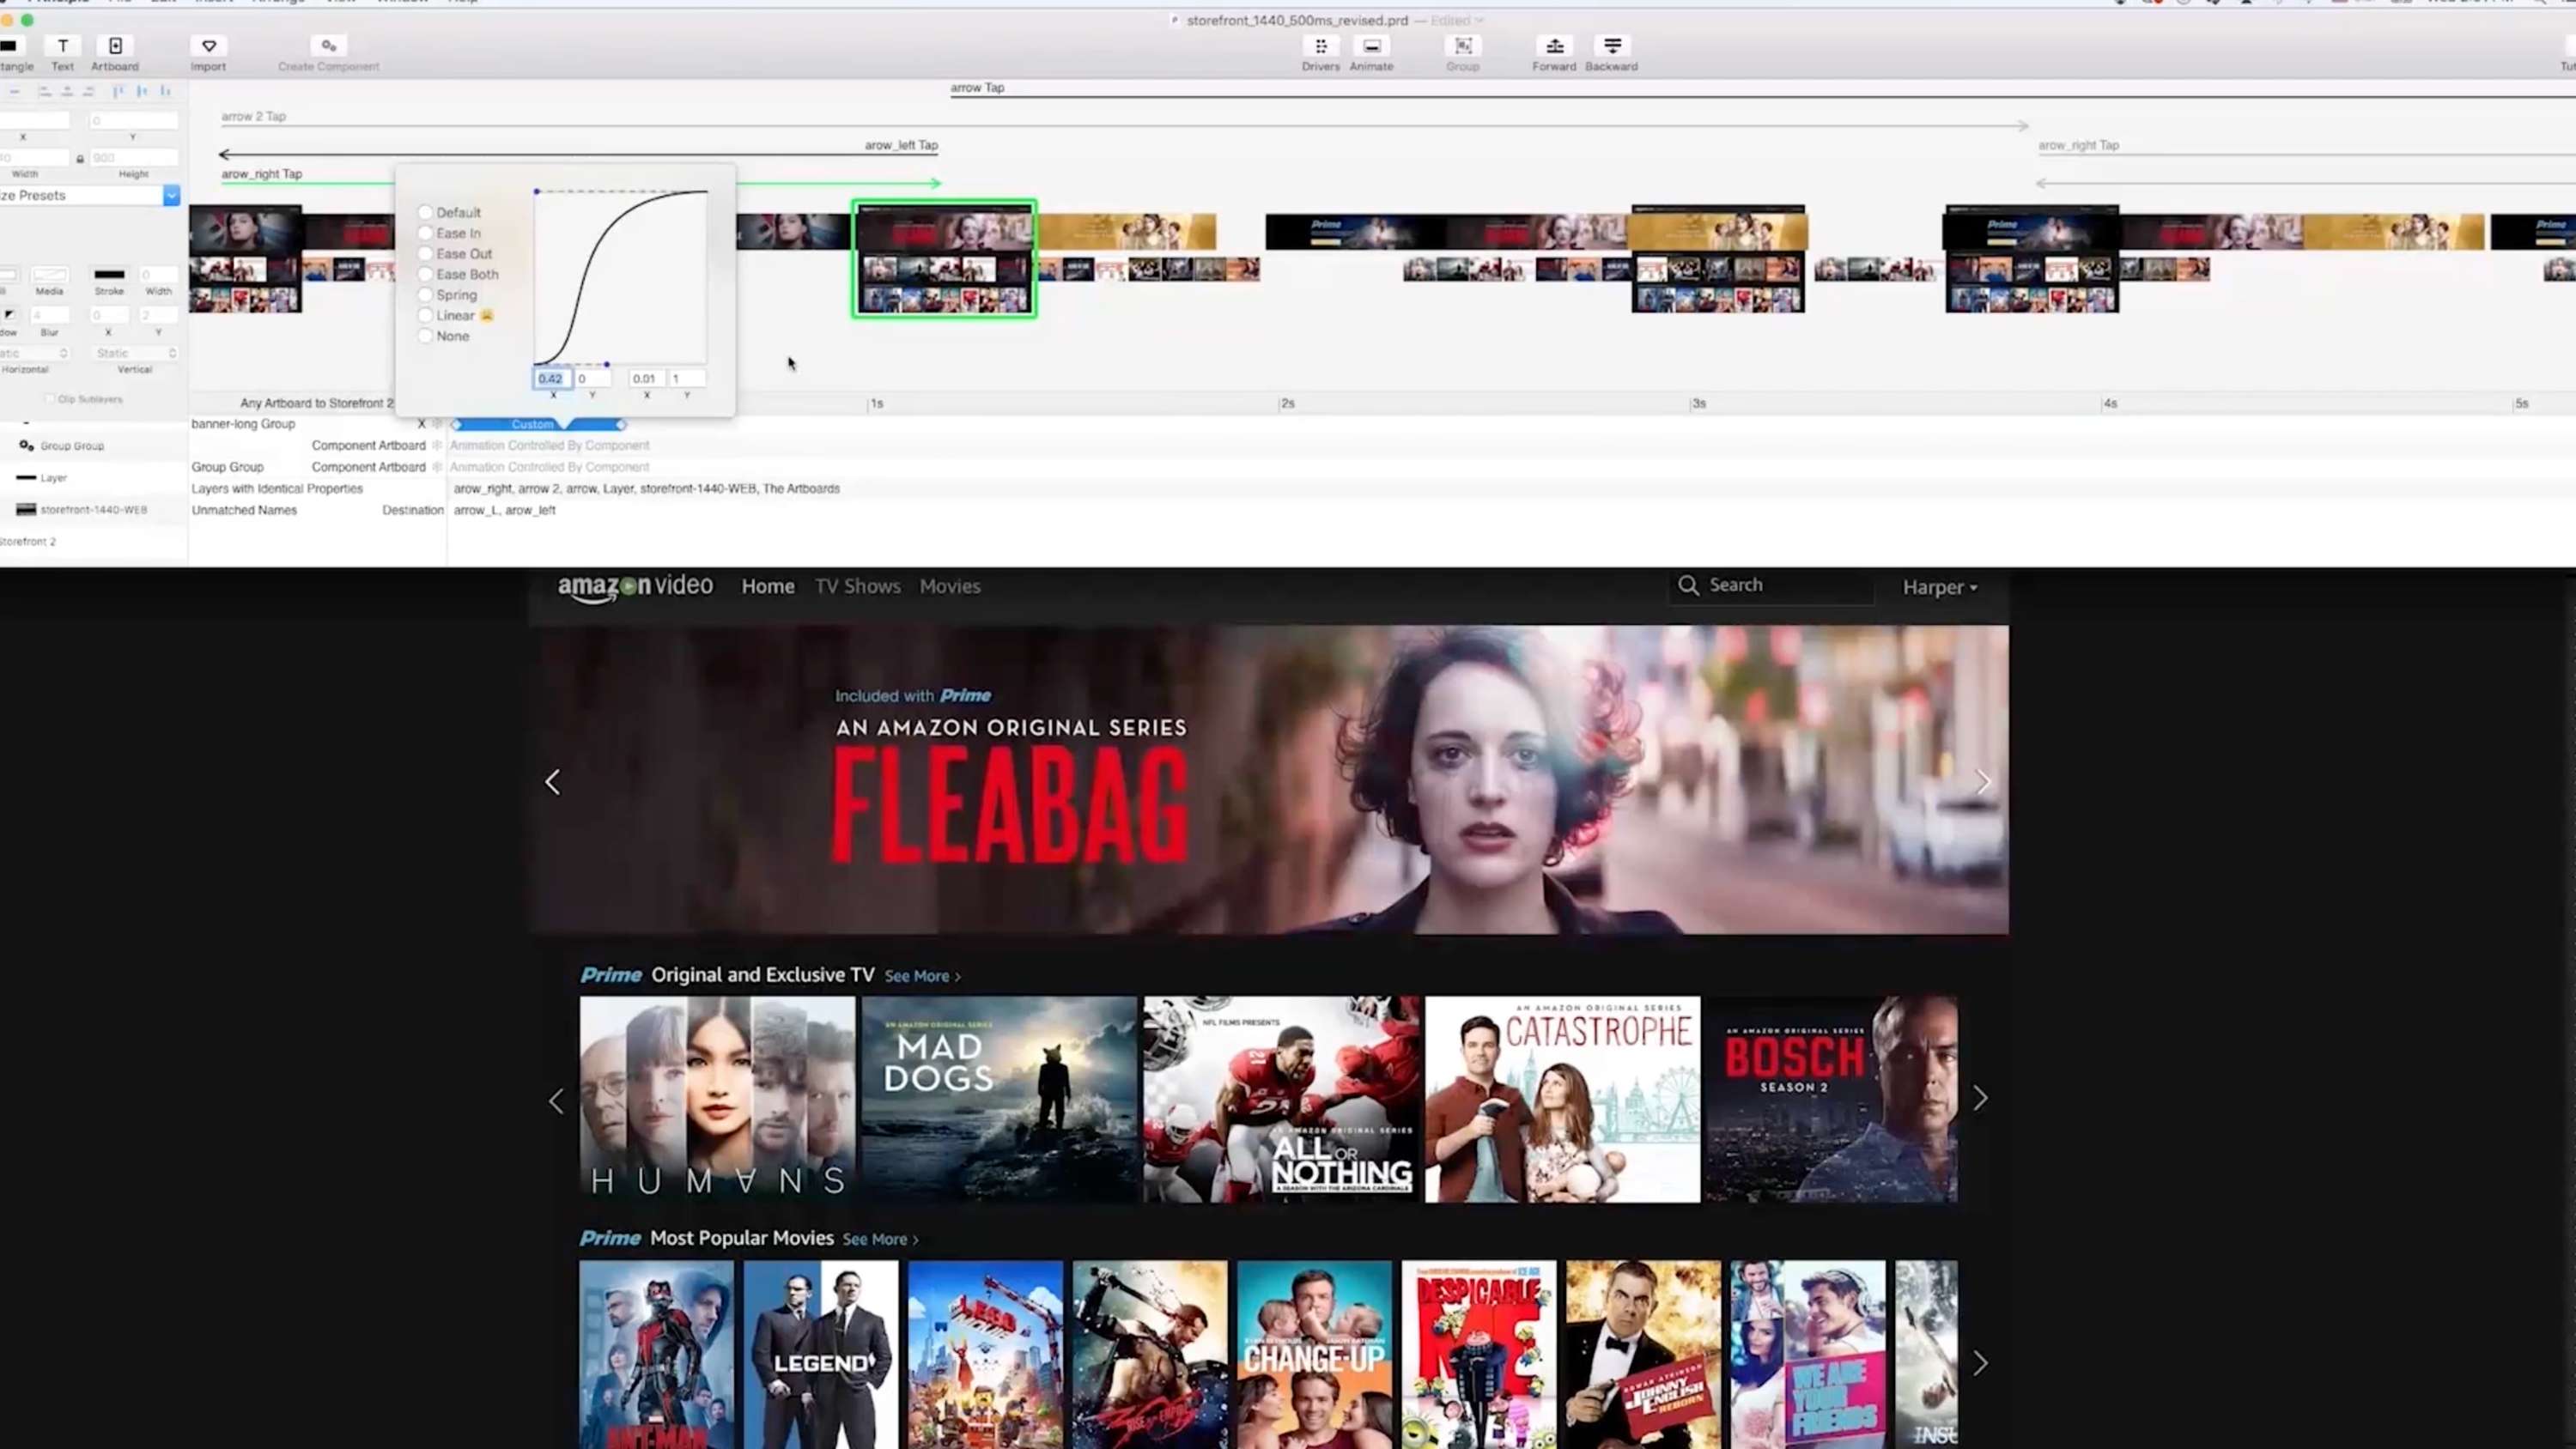Click the arrow 2 Tap transition label

pyautogui.click(x=253, y=116)
